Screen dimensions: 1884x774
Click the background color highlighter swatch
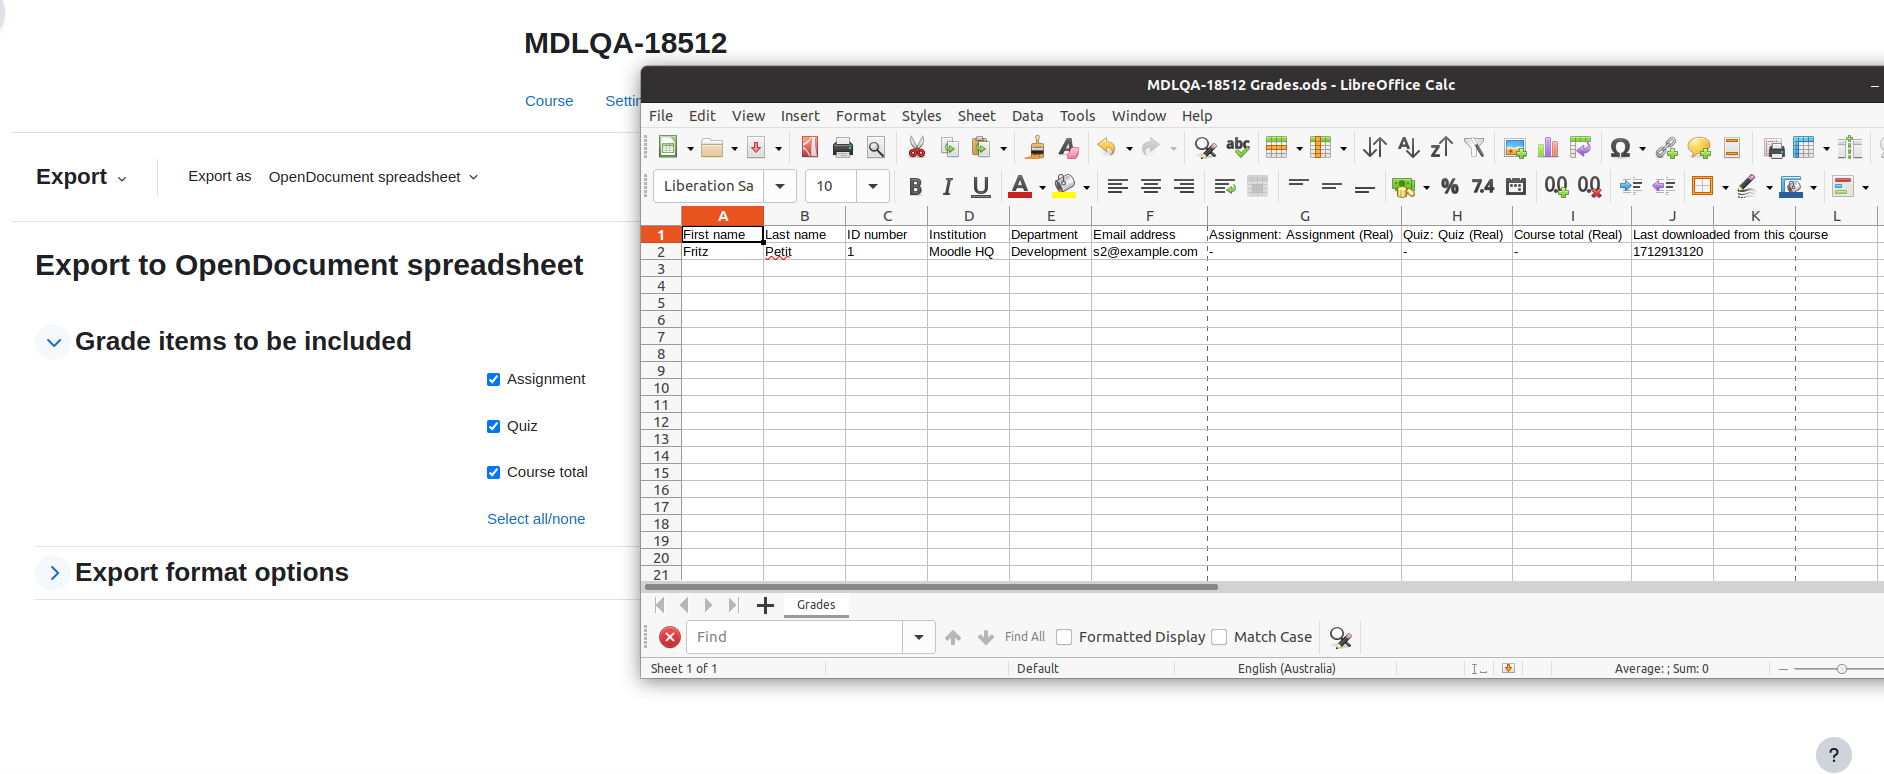[x=1064, y=186]
